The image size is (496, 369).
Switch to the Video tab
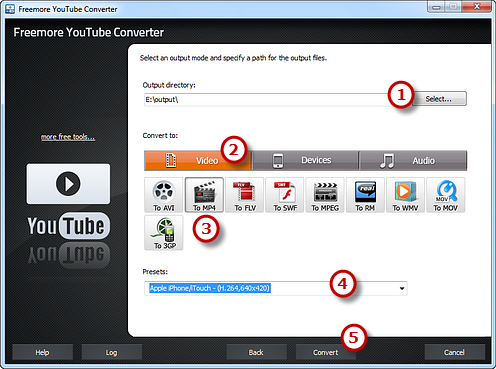197,161
